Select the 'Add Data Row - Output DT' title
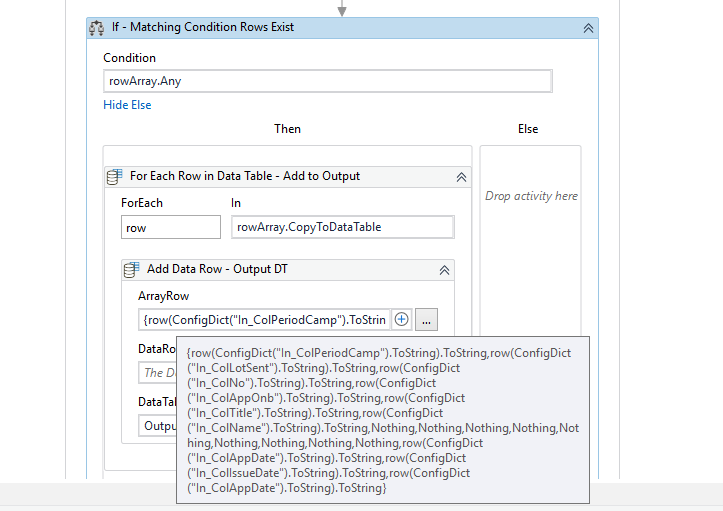Image resolution: width=723 pixels, height=511 pixels. click(x=218, y=270)
